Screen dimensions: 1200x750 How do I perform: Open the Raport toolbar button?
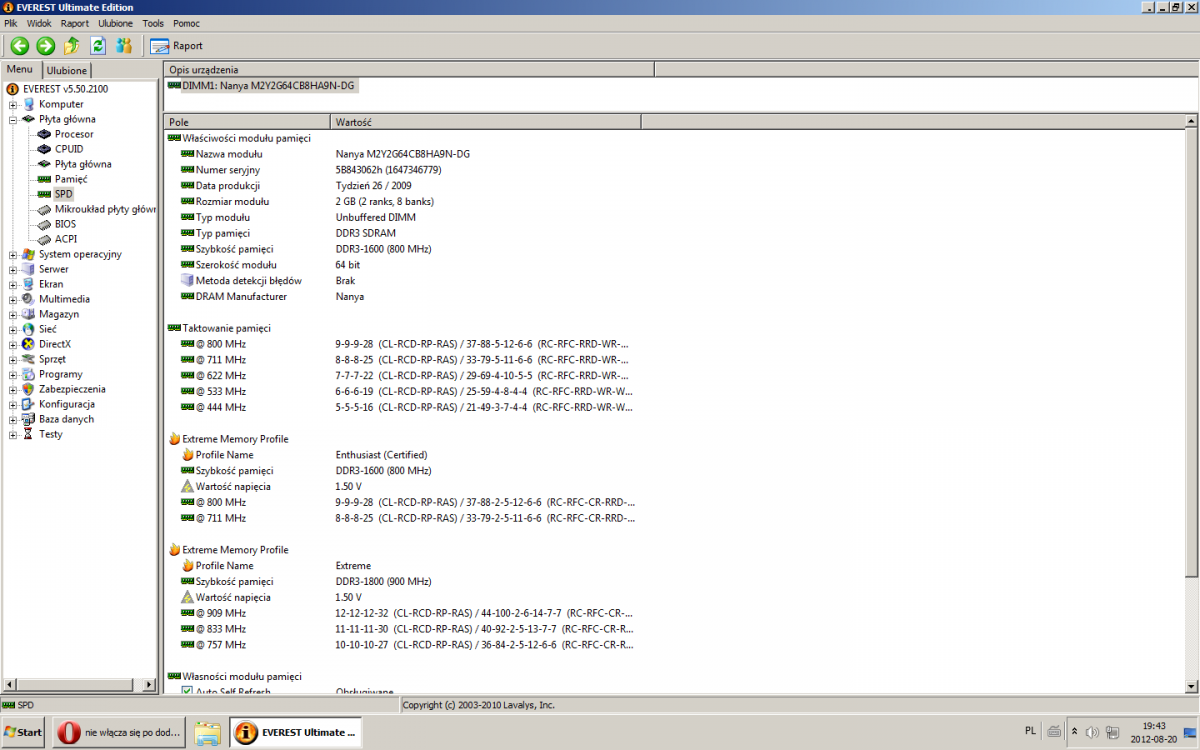point(176,45)
